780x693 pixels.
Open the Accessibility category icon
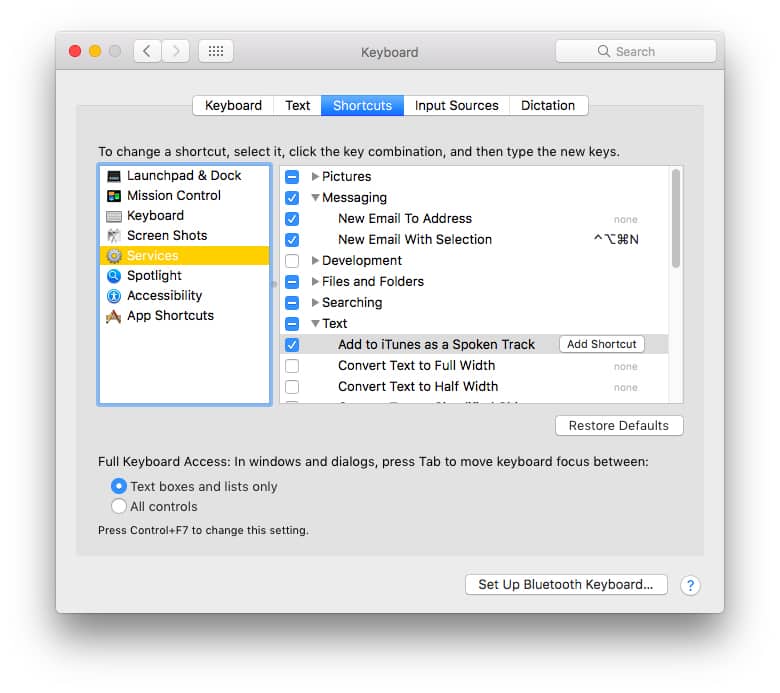(x=114, y=296)
